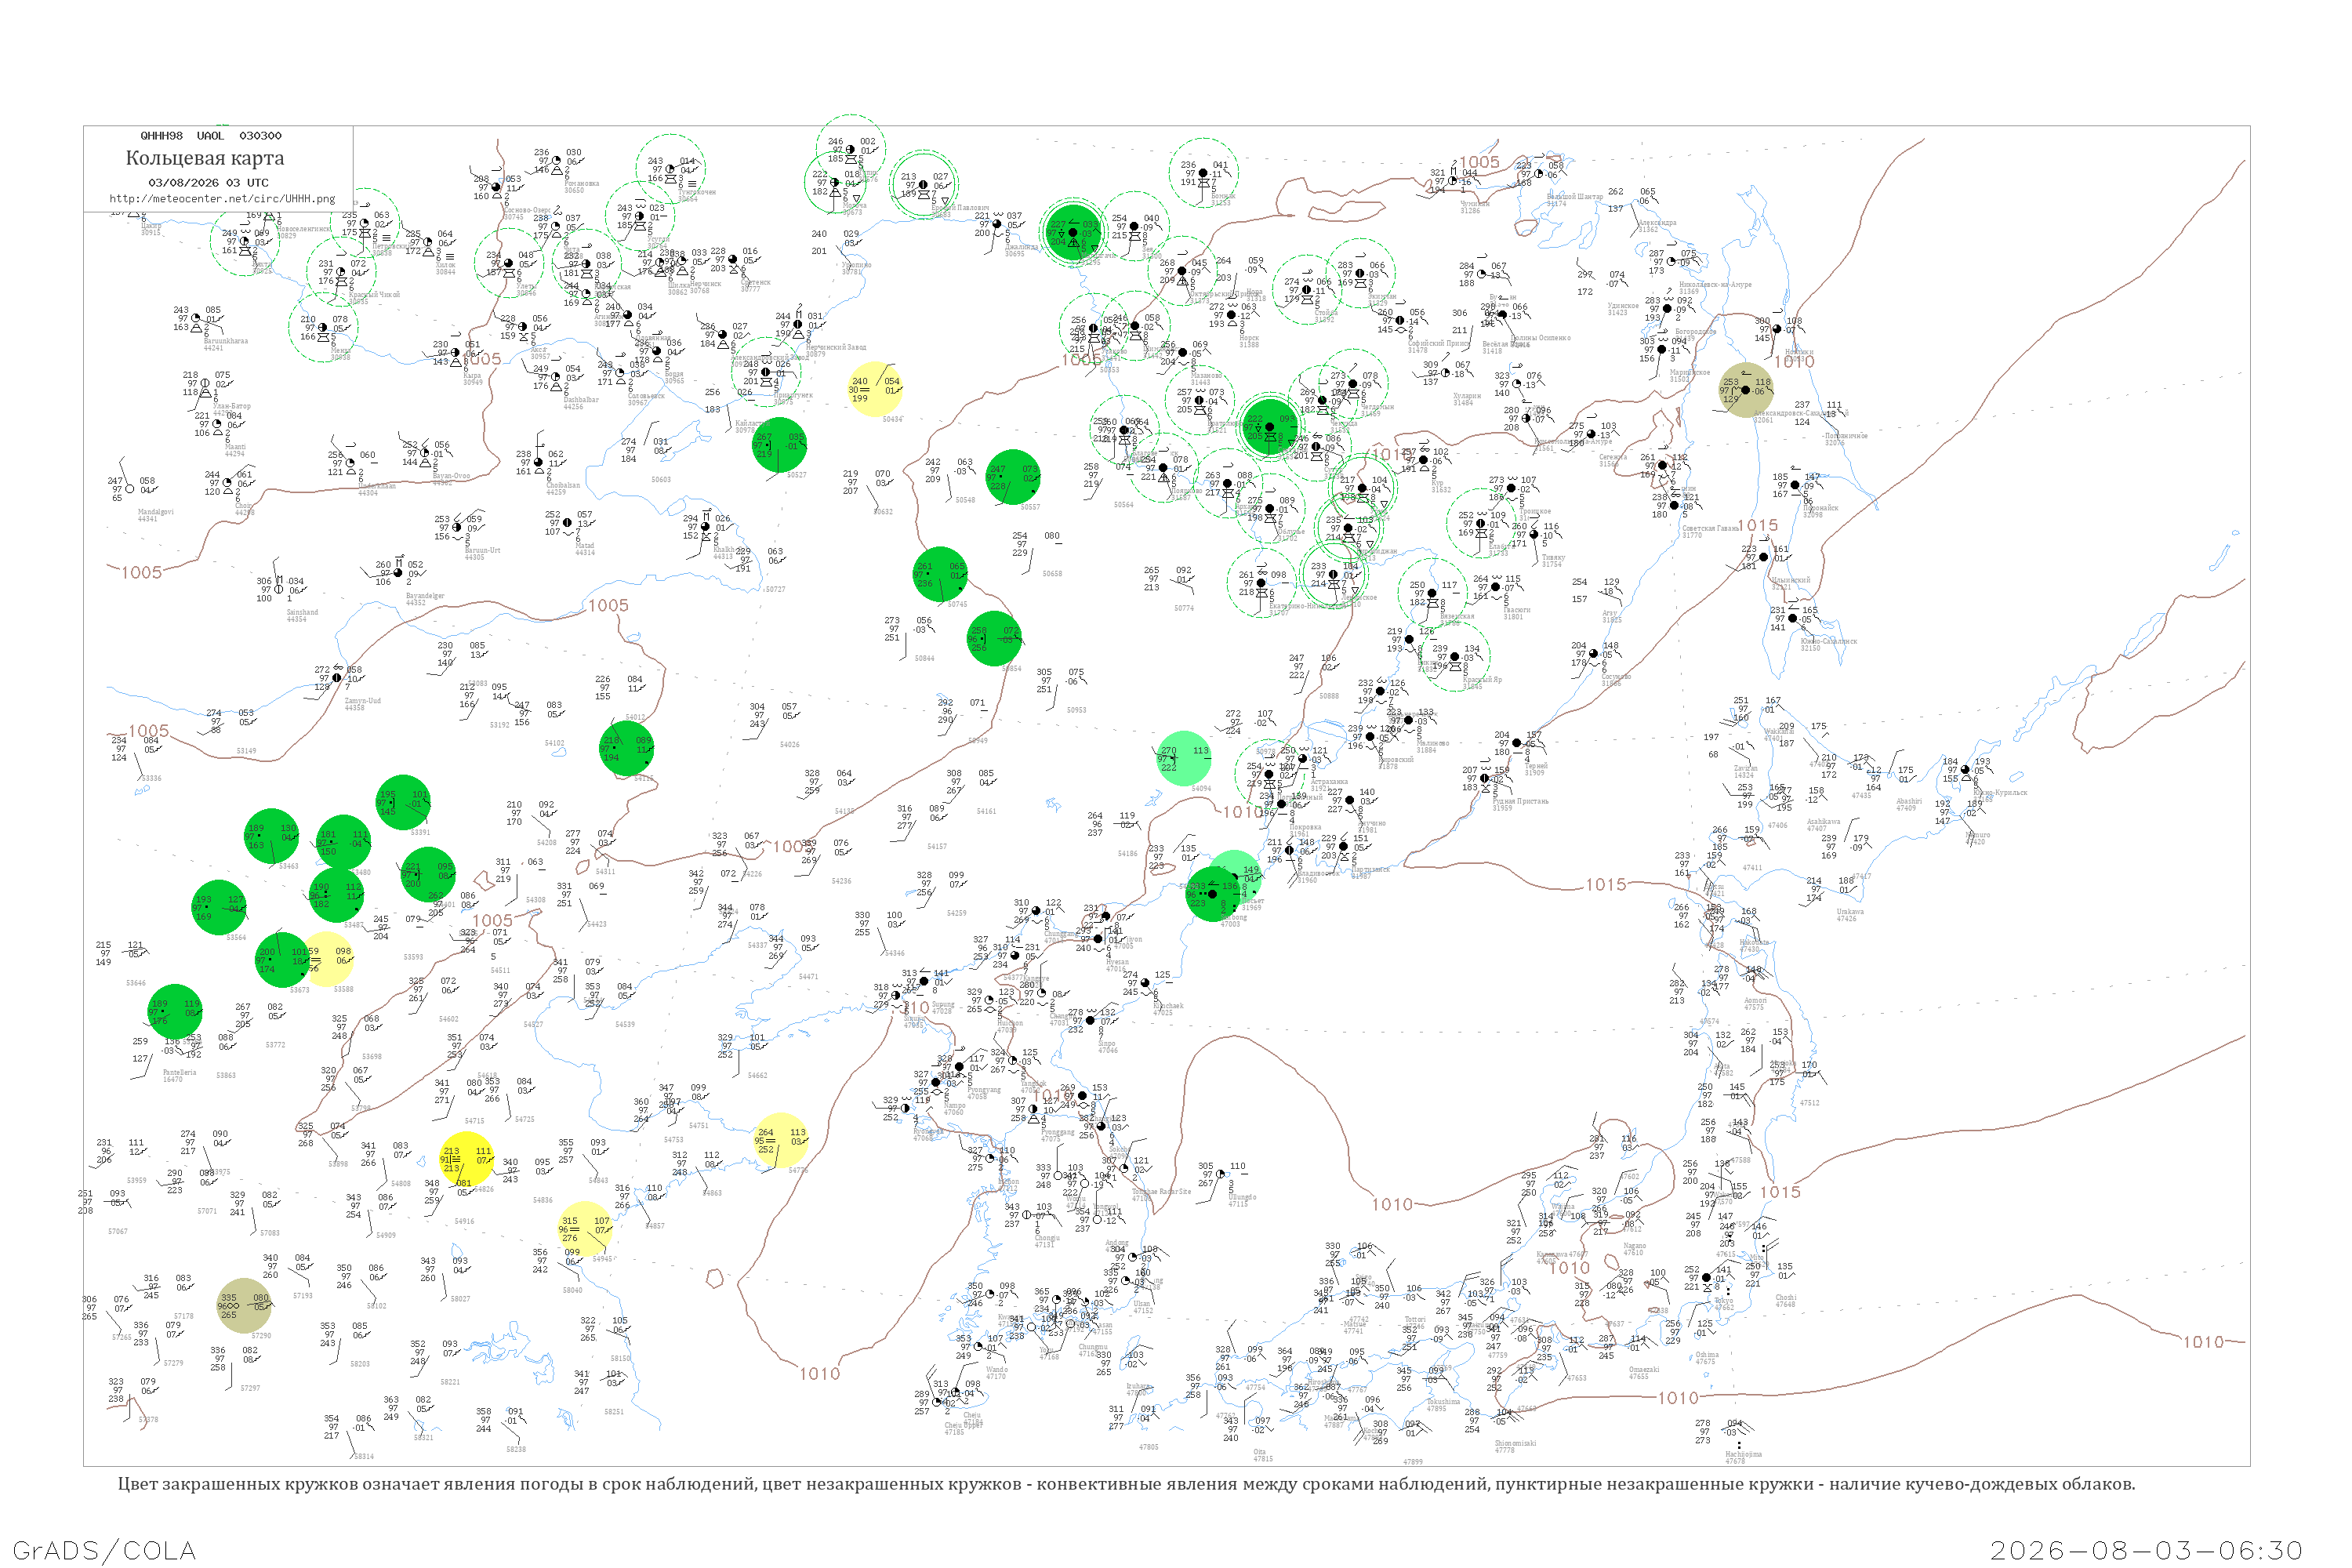Click the "1010" isobar label east of Ullungdo
Image resolution: width=2352 pixels, height=1568 pixels.
point(1392,1205)
